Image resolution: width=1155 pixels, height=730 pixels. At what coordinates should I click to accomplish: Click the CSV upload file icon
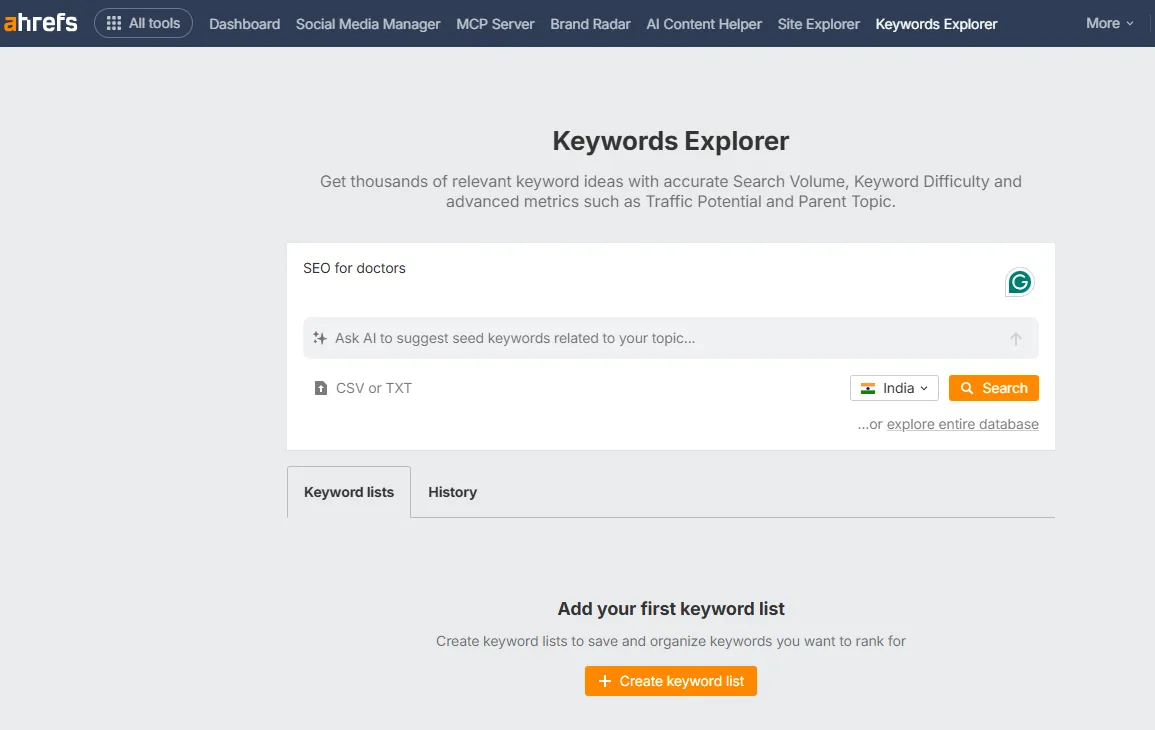321,388
